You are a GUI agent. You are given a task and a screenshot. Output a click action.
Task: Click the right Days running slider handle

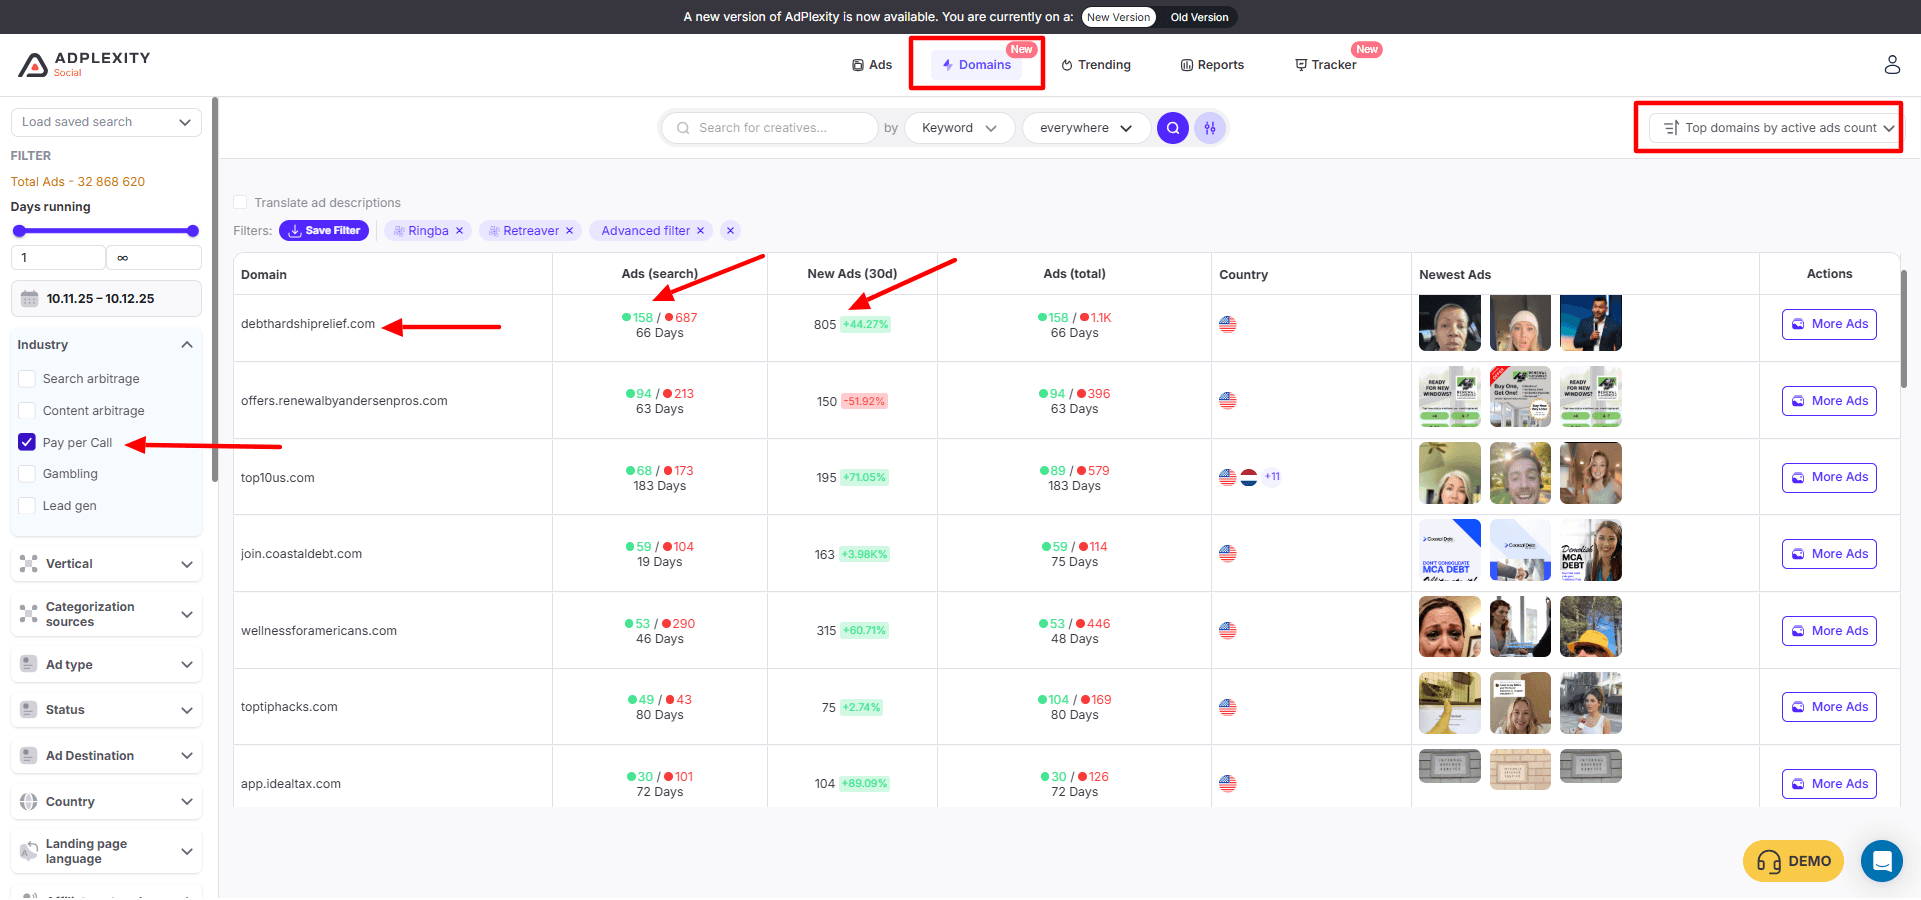click(x=193, y=231)
